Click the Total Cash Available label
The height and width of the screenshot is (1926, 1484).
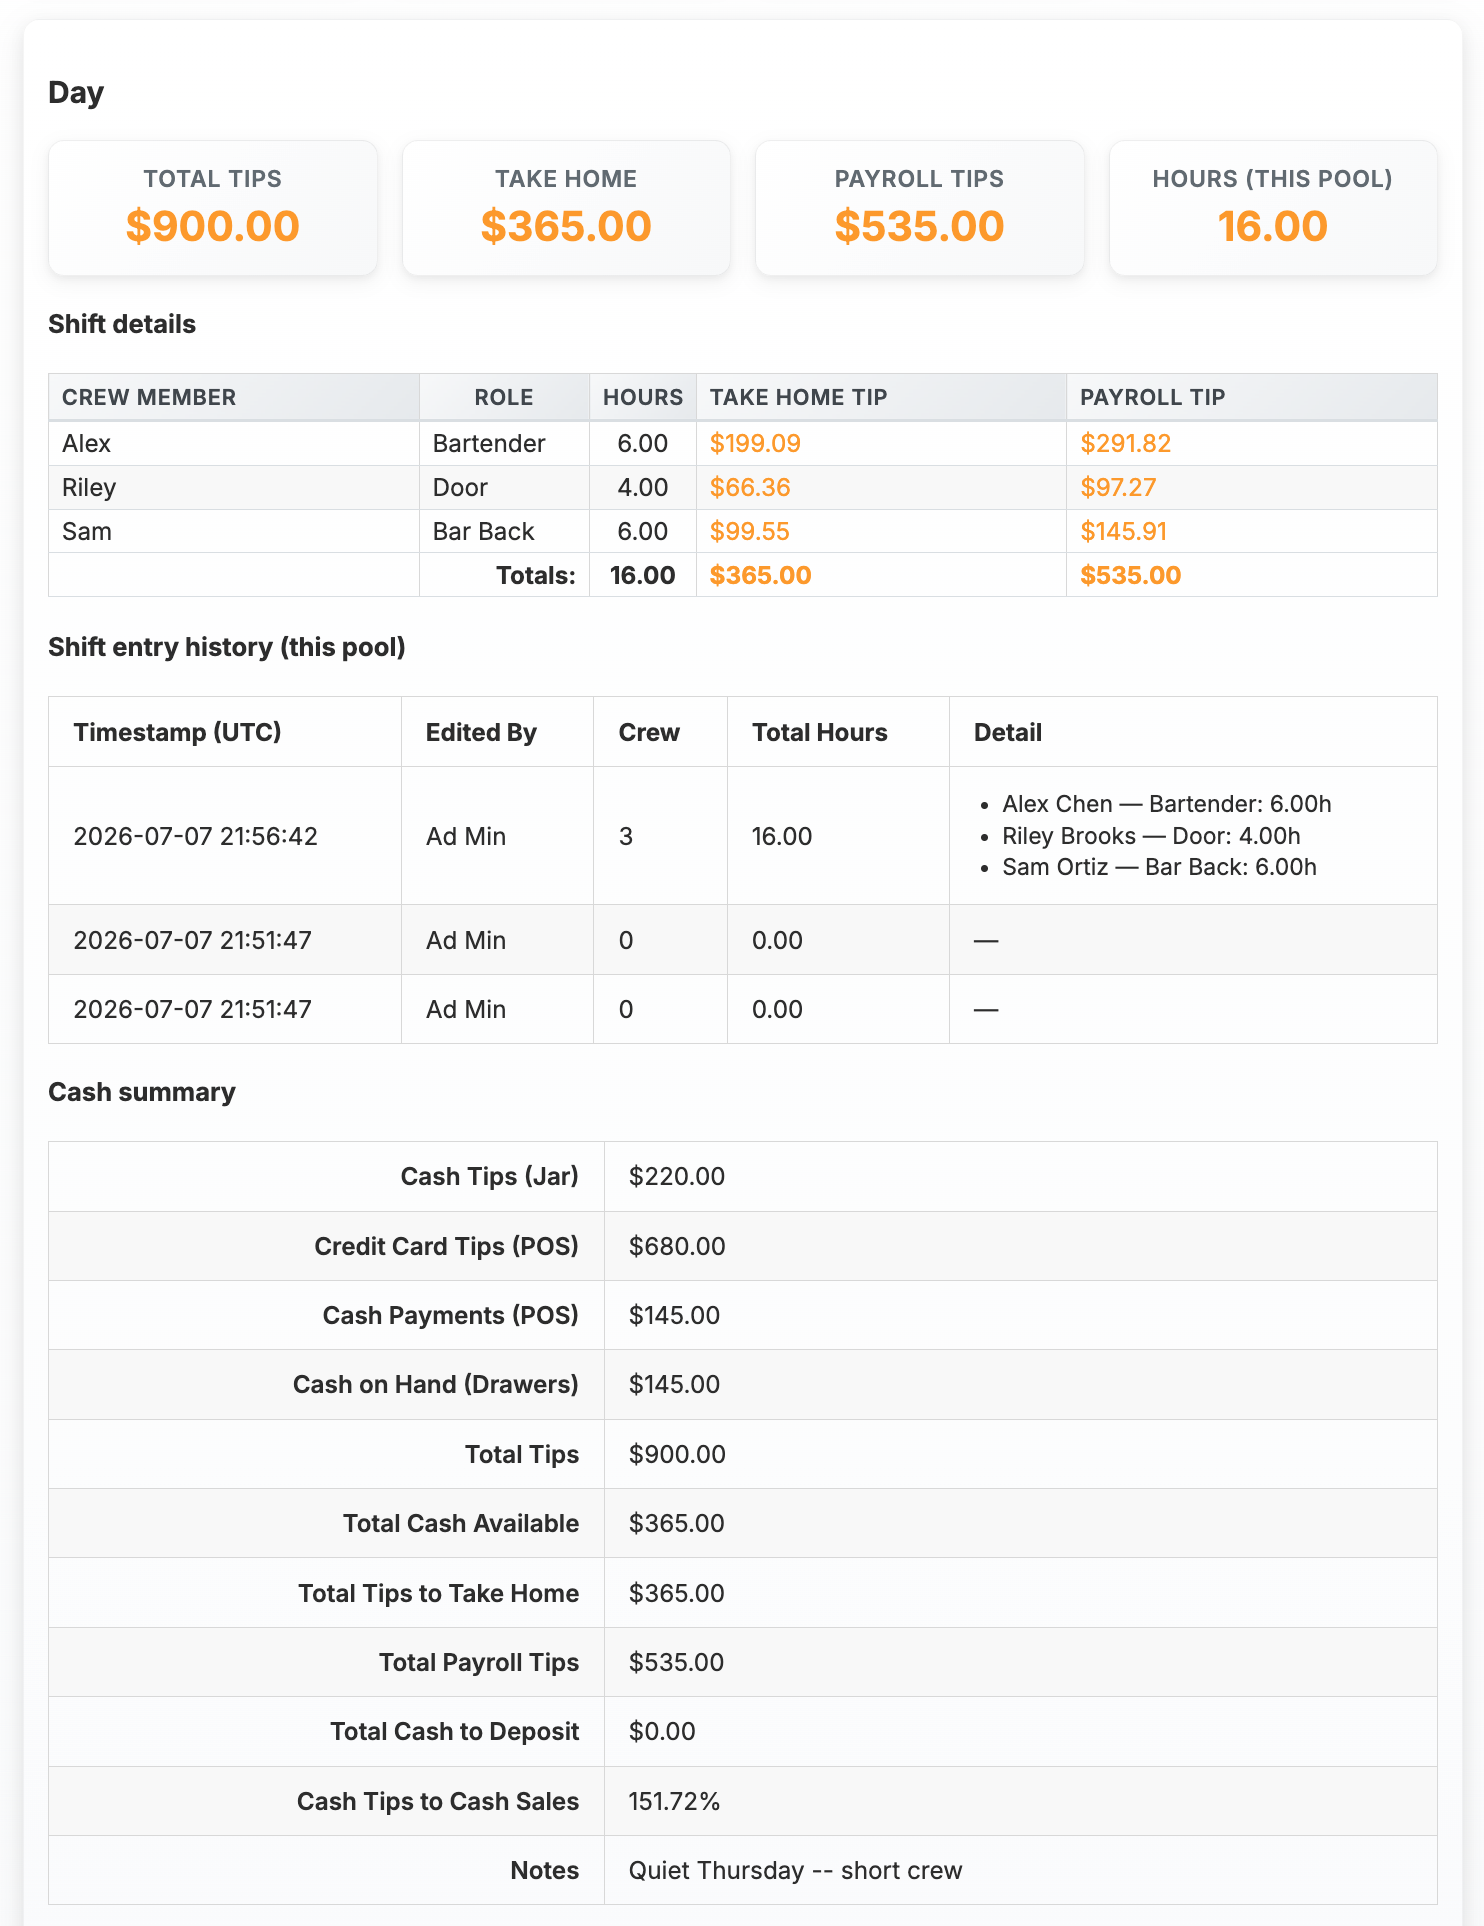pos(461,1523)
